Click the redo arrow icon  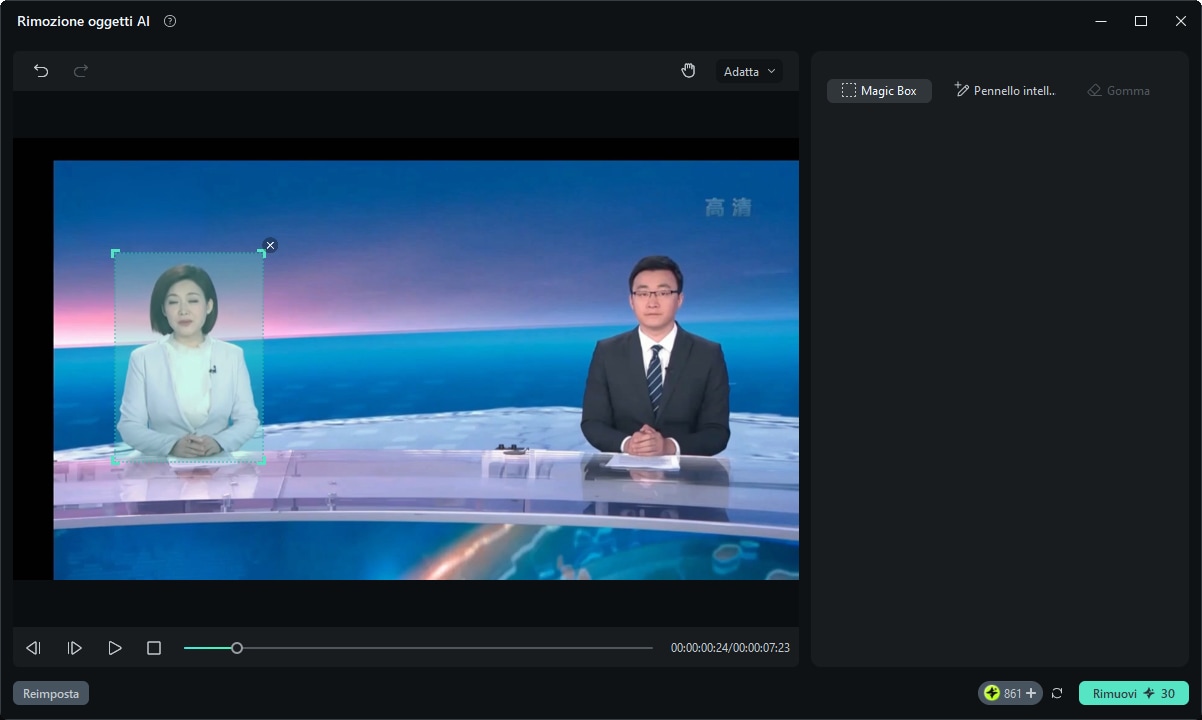(x=81, y=71)
